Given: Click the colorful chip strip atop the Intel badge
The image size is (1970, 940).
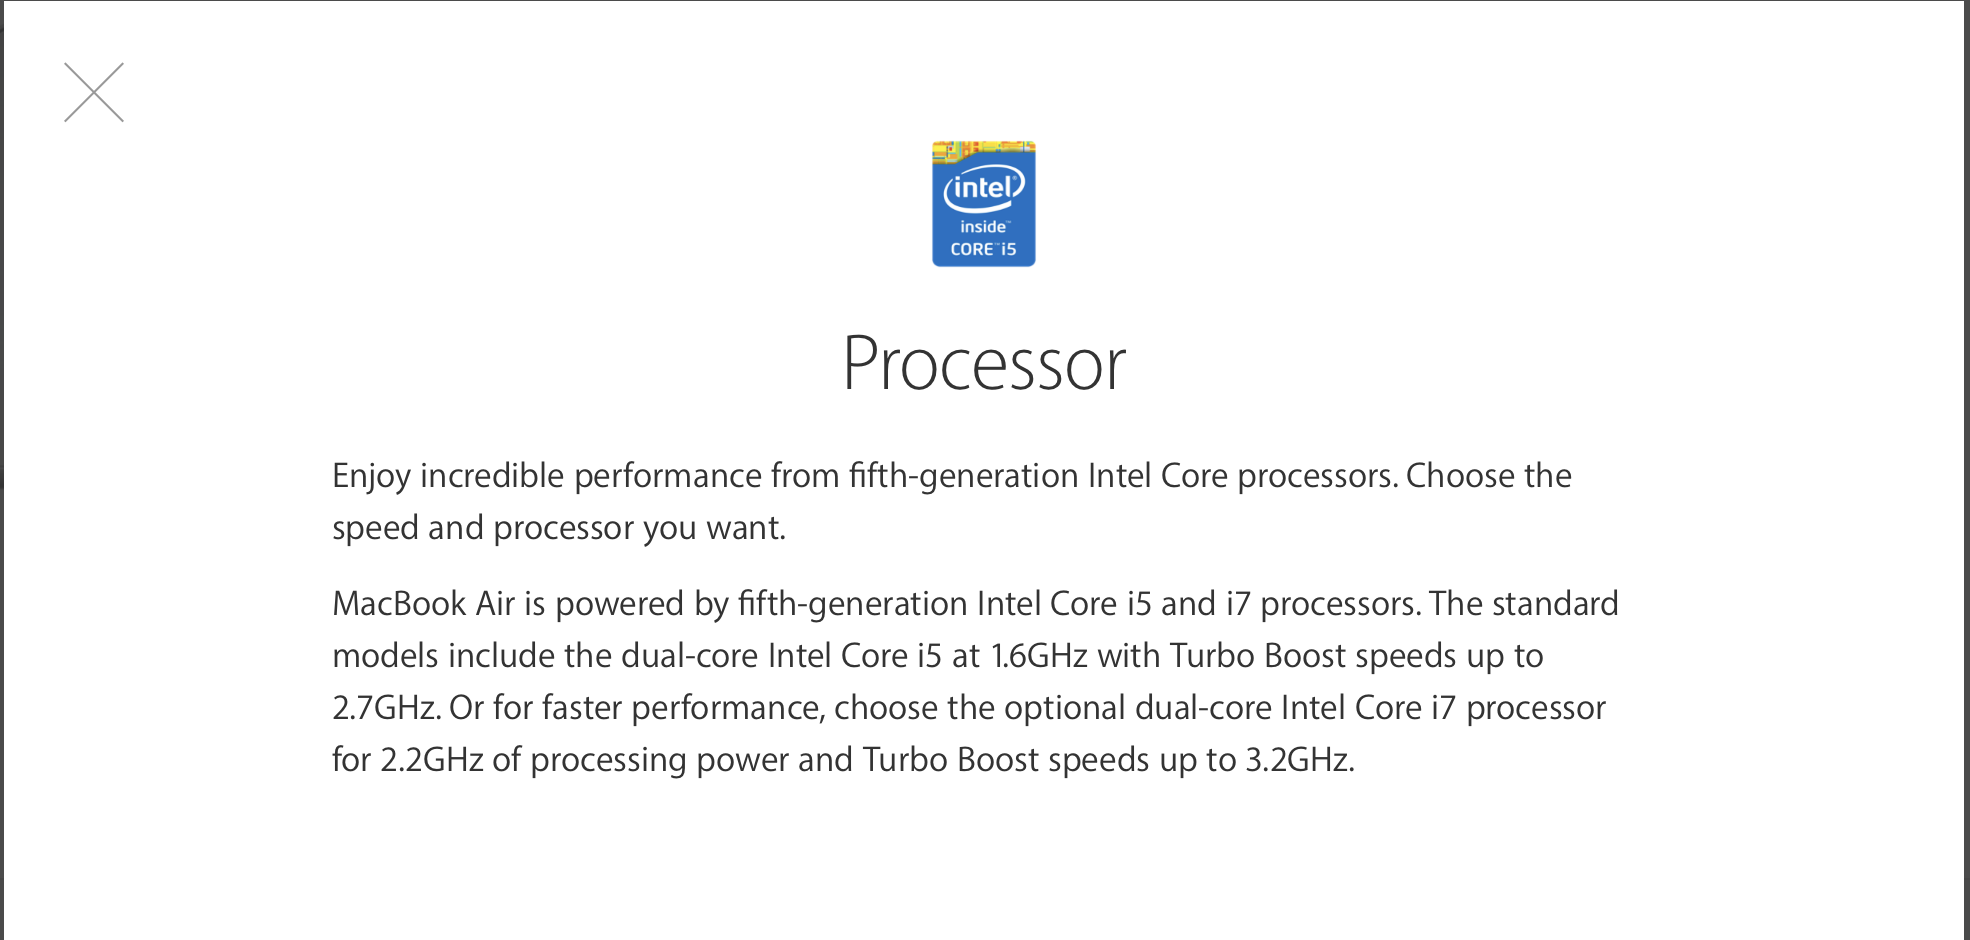Looking at the screenshot, I should click(984, 151).
